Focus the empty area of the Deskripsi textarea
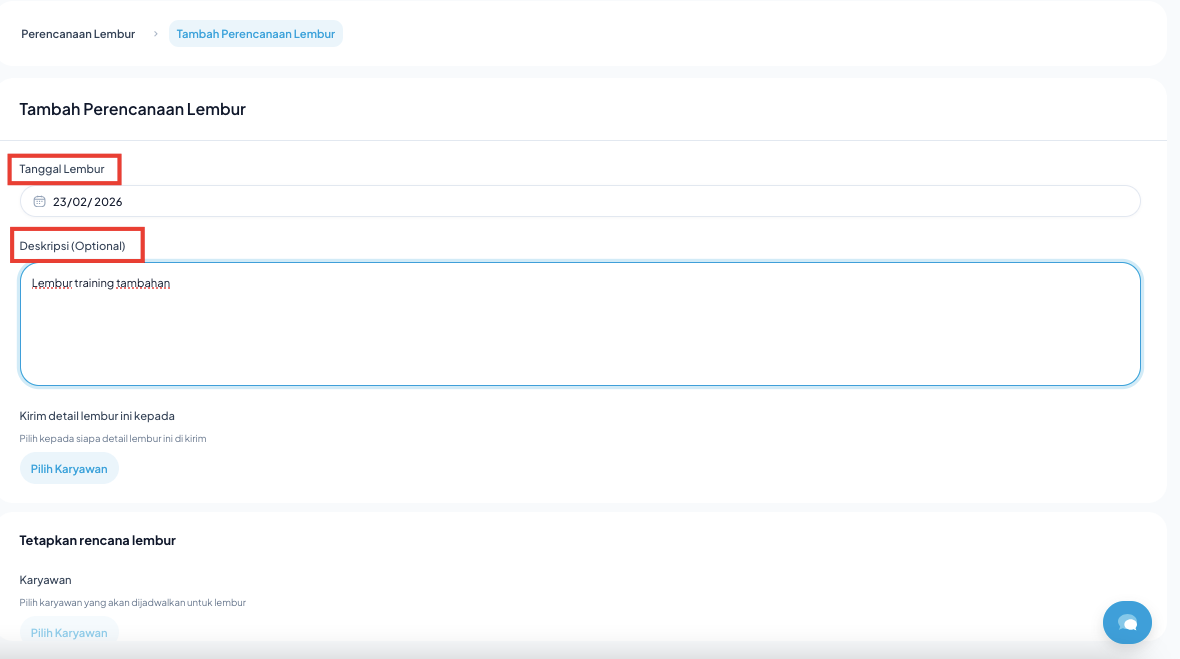This screenshot has height=659, width=1180. (x=580, y=340)
